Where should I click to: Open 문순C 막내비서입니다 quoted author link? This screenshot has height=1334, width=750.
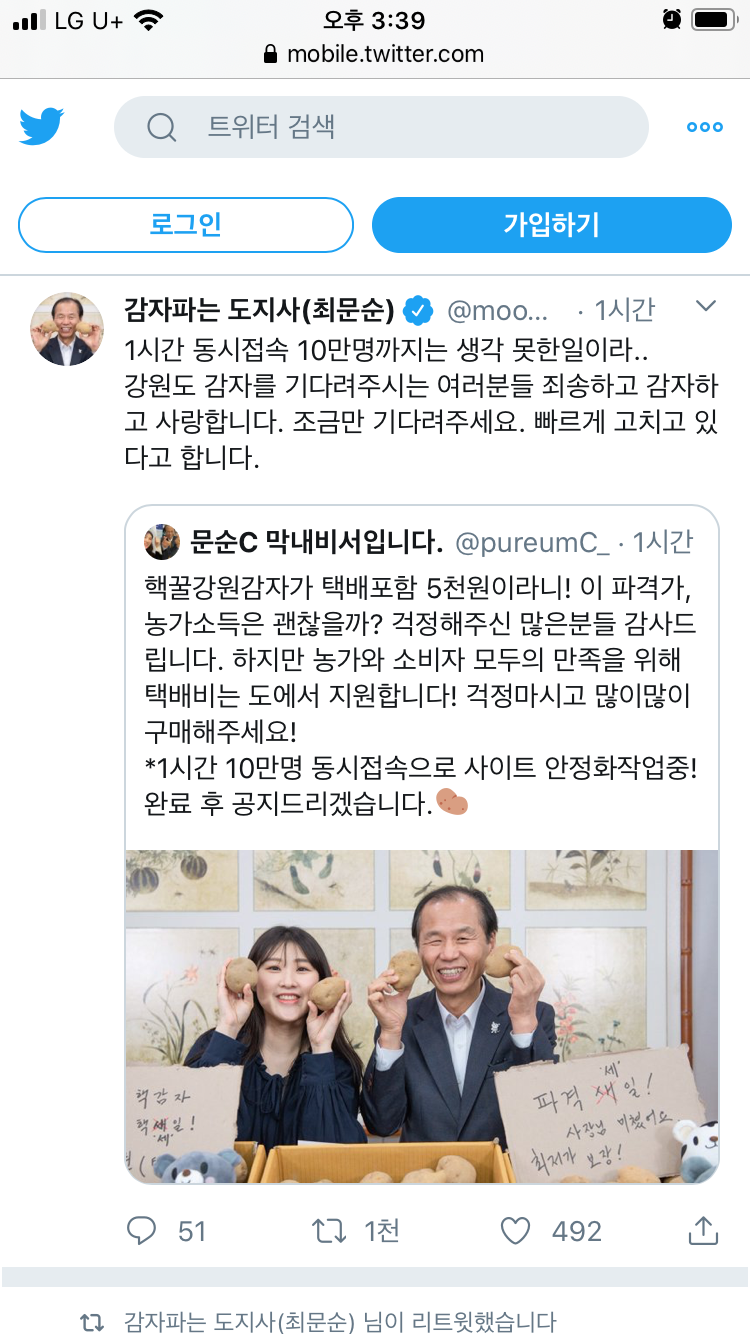317,543
